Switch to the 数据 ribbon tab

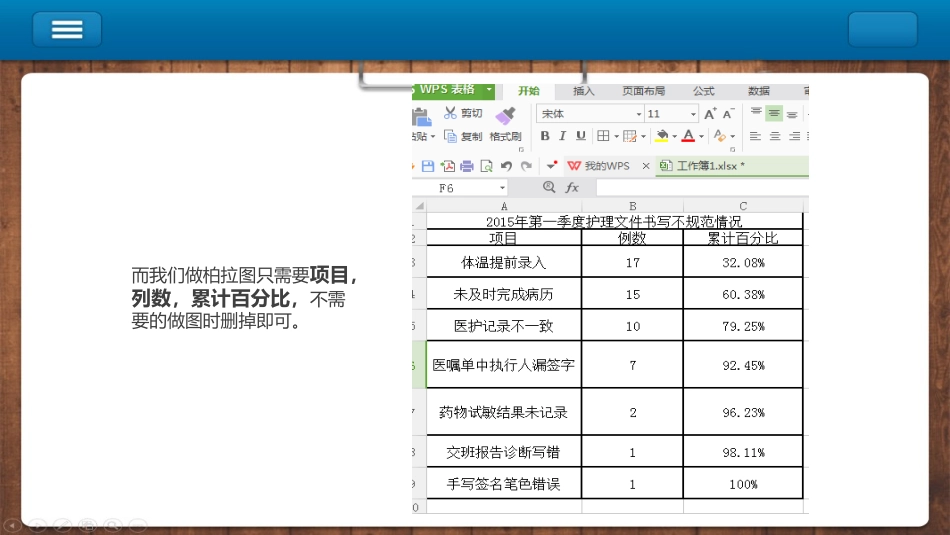tap(759, 91)
